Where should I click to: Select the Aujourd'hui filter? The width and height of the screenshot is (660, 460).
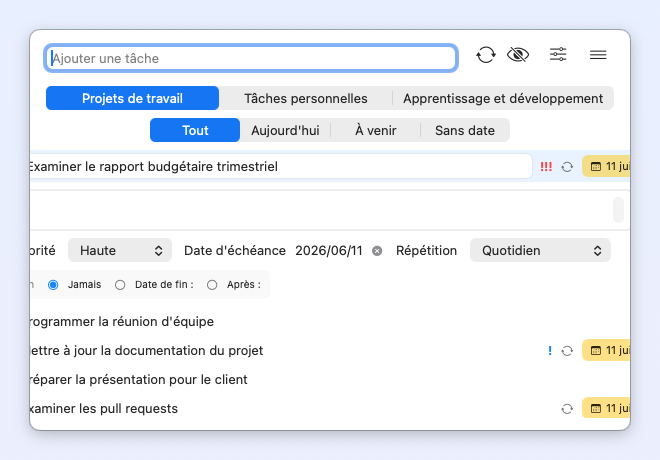tap(285, 130)
